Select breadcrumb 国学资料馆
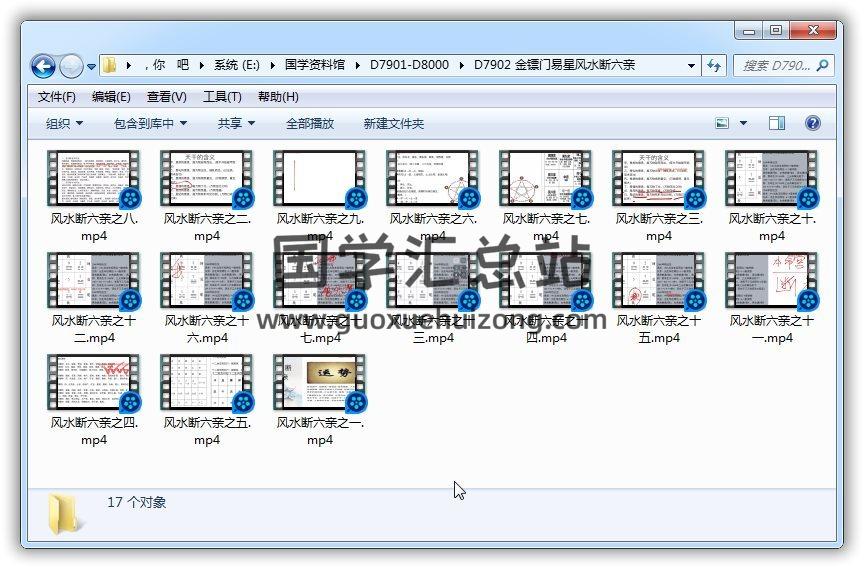The image size is (864, 569). pyautogui.click(x=315, y=65)
